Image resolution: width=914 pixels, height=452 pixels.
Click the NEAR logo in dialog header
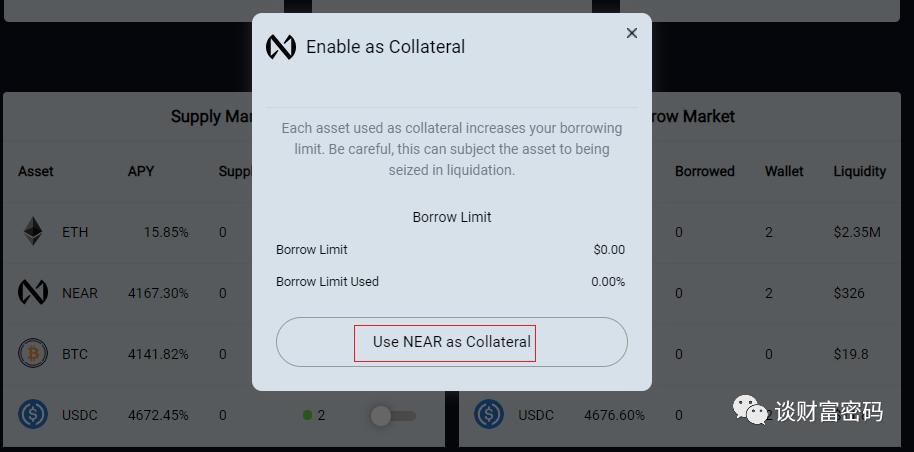pyautogui.click(x=281, y=47)
